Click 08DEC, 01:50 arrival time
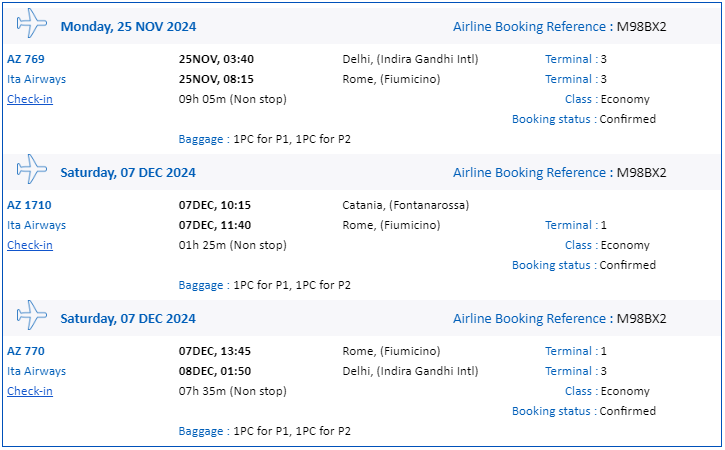725x450 pixels. point(215,371)
